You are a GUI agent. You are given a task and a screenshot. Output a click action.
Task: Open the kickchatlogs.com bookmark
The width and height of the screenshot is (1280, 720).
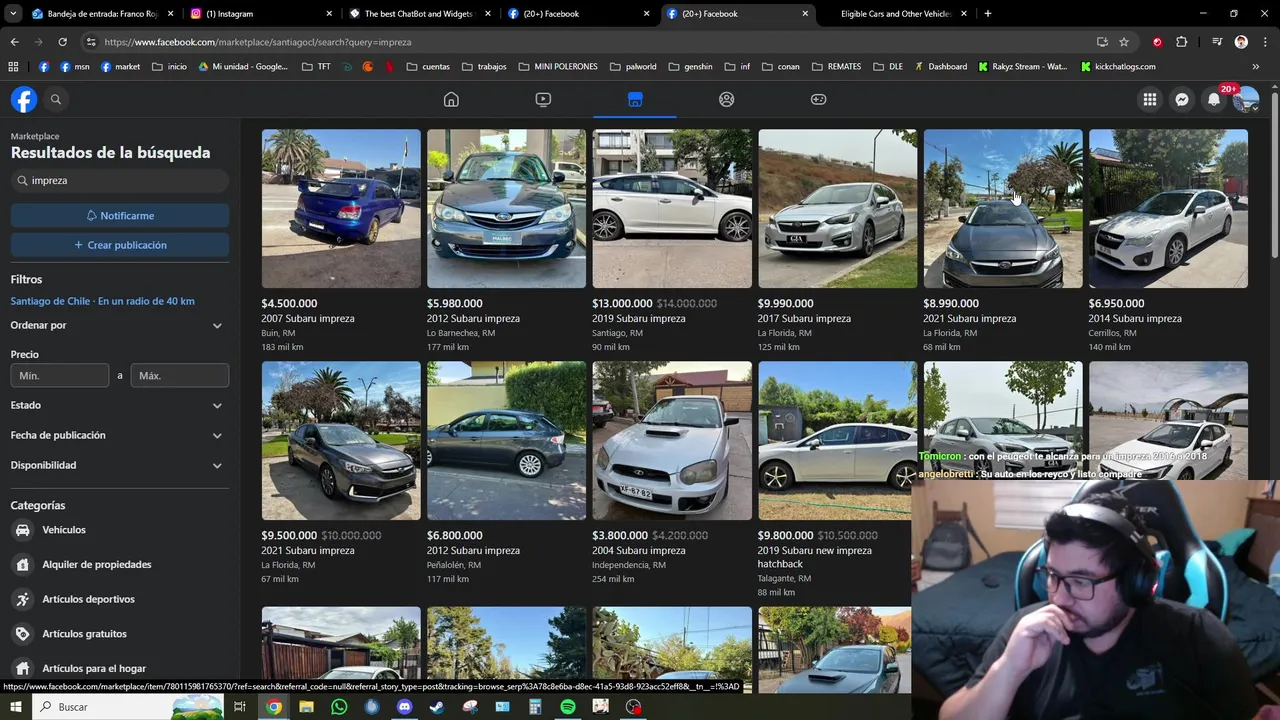coord(1118,67)
